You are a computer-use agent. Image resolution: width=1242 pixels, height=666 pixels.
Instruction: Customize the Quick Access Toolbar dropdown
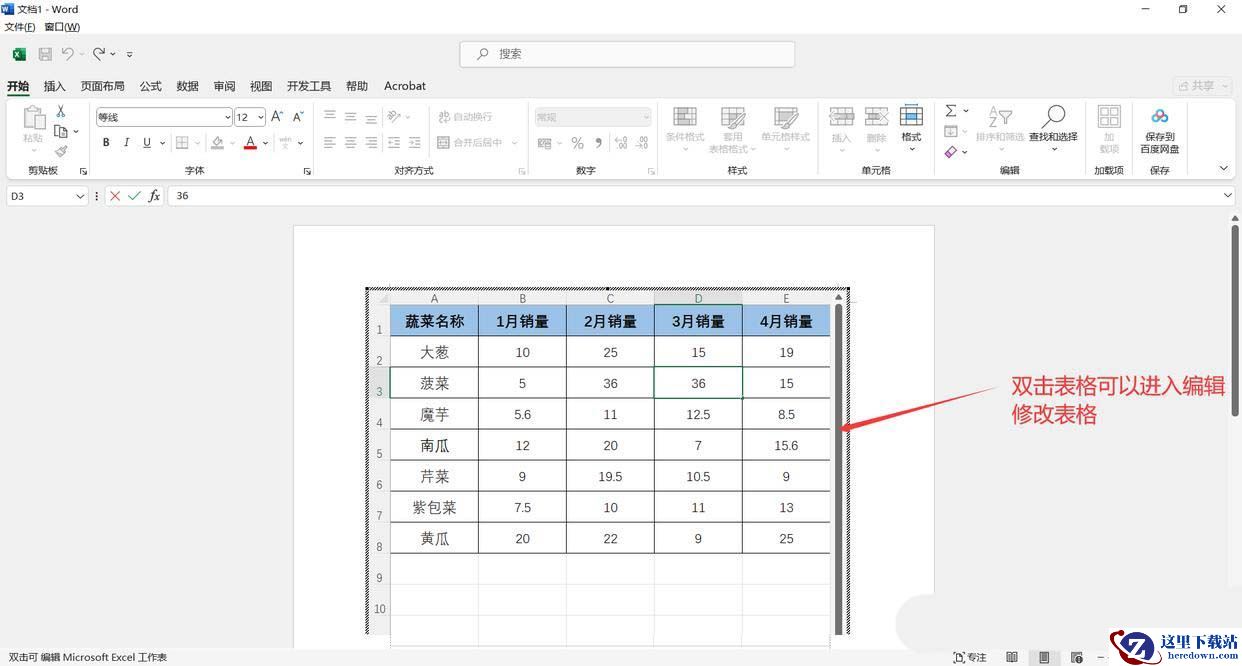(x=130, y=54)
